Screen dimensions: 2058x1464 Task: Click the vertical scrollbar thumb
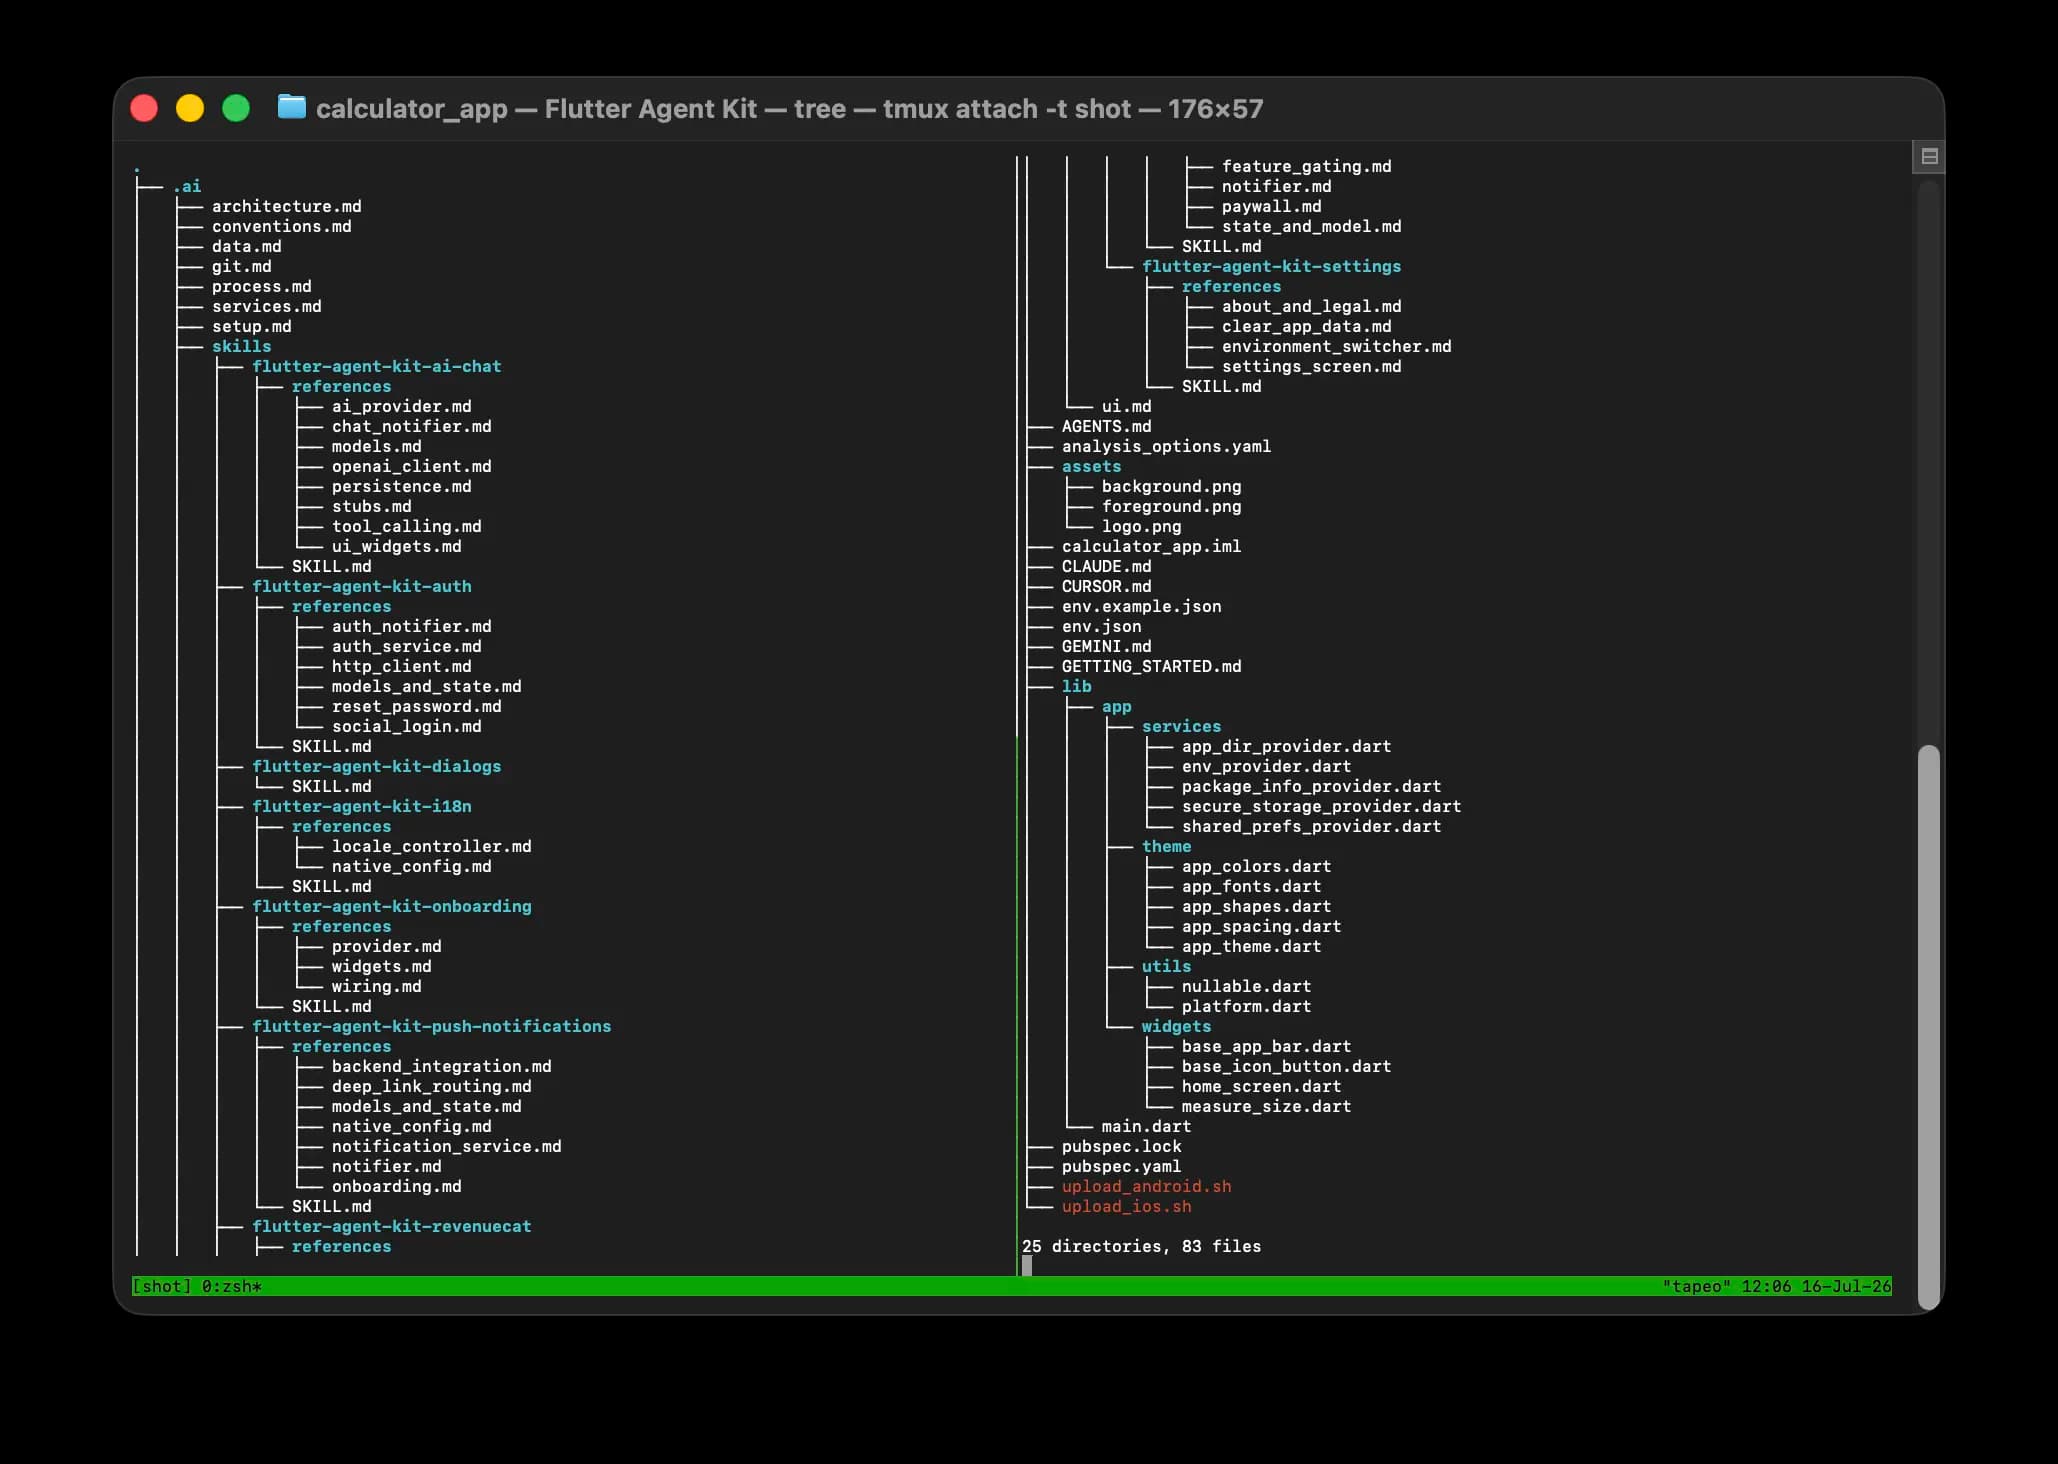tap(1928, 1027)
